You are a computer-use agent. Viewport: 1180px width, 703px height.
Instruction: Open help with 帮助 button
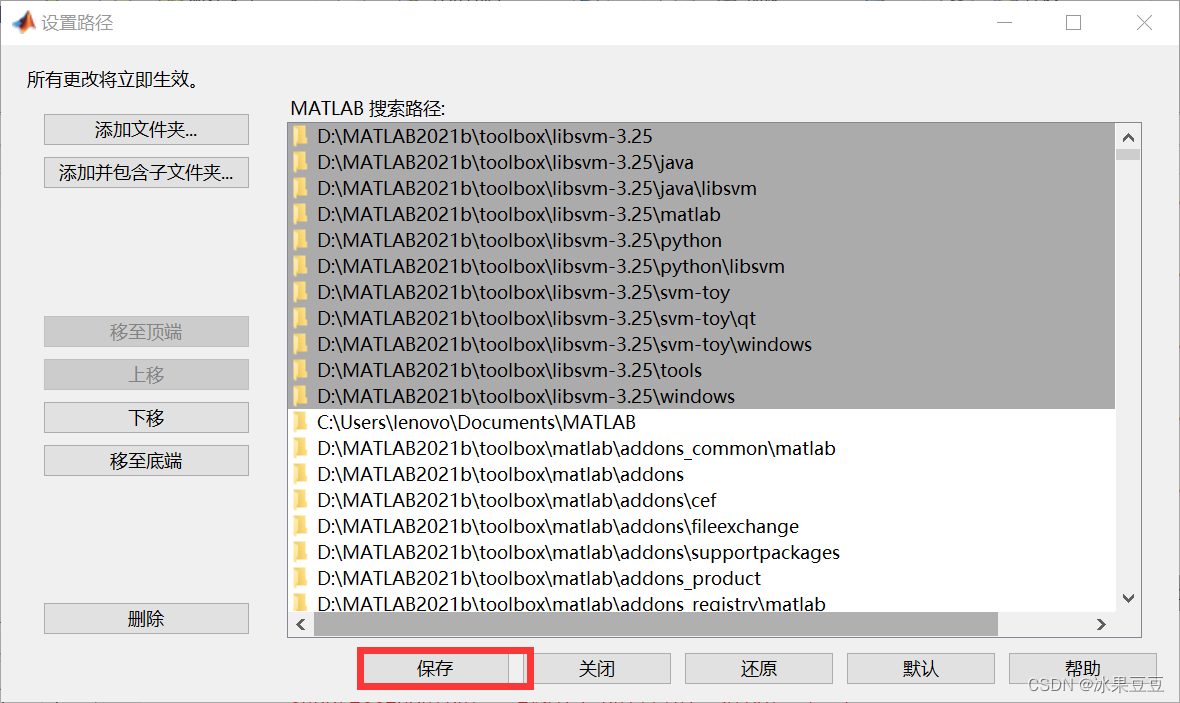[1082, 668]
